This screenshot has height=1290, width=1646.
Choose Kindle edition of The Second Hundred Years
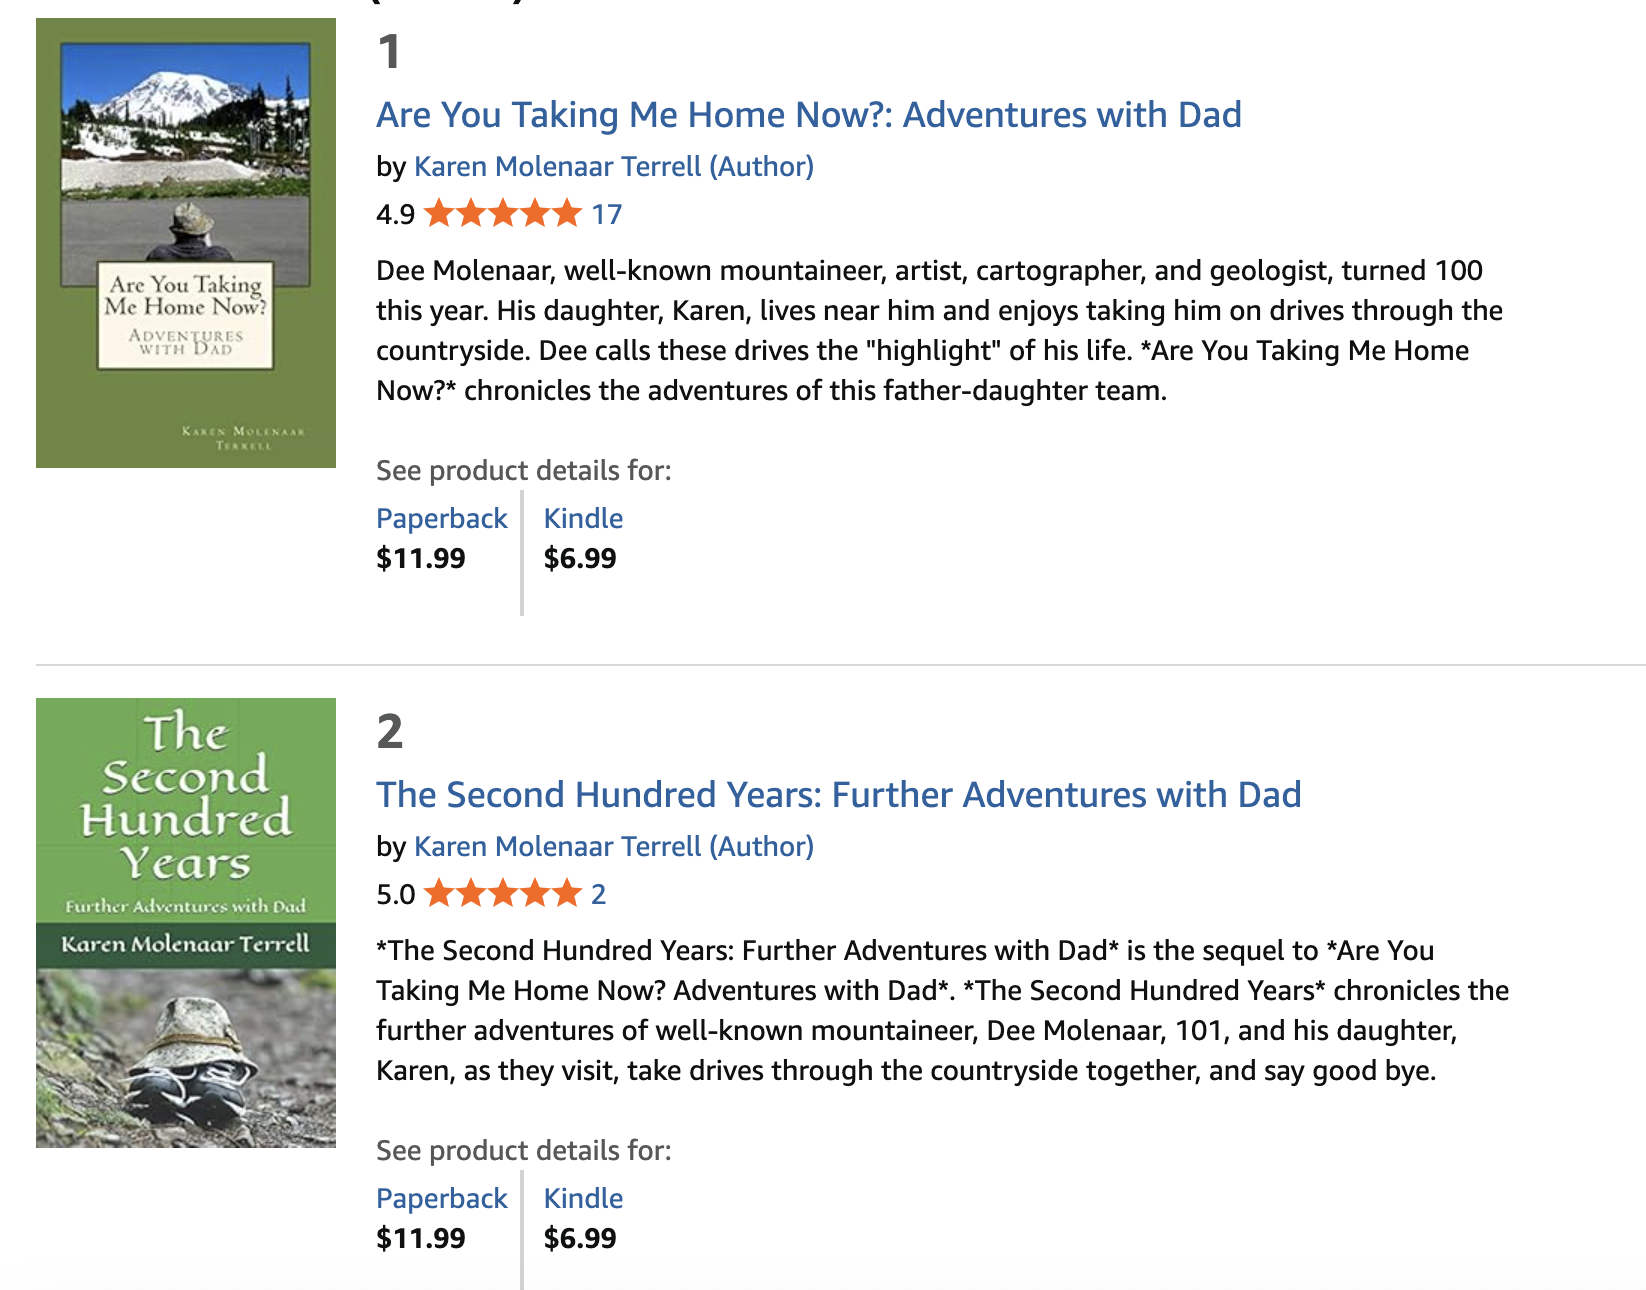tap(583, 1199)
